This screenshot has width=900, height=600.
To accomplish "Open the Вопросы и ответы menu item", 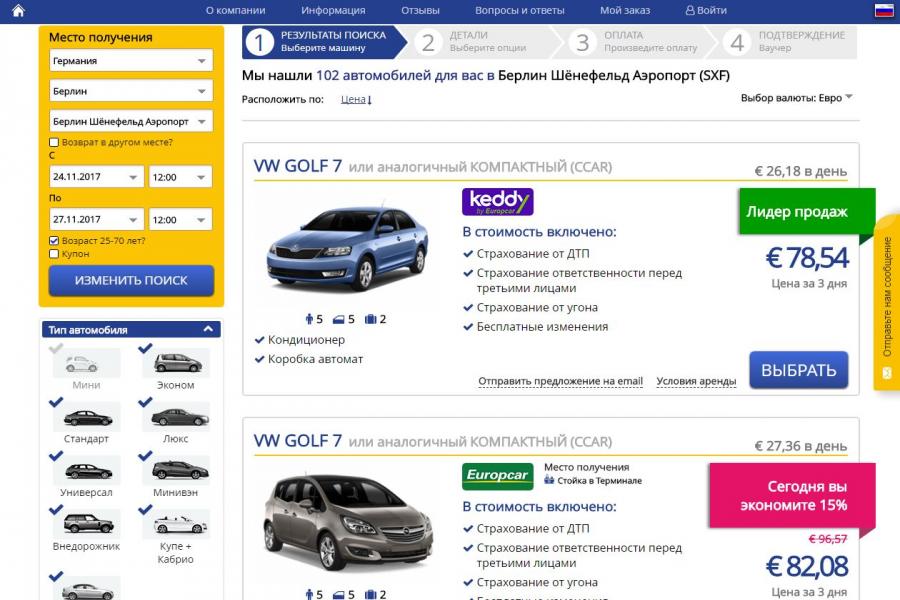I will tap(519, 10).
